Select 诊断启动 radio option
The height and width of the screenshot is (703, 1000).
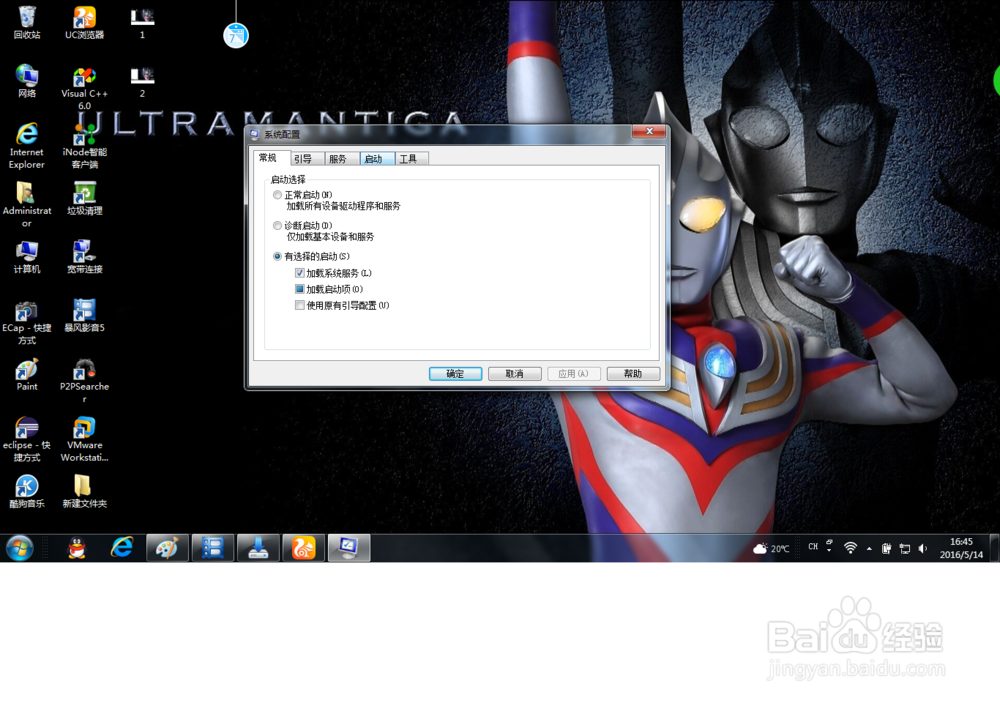[277, 225]
